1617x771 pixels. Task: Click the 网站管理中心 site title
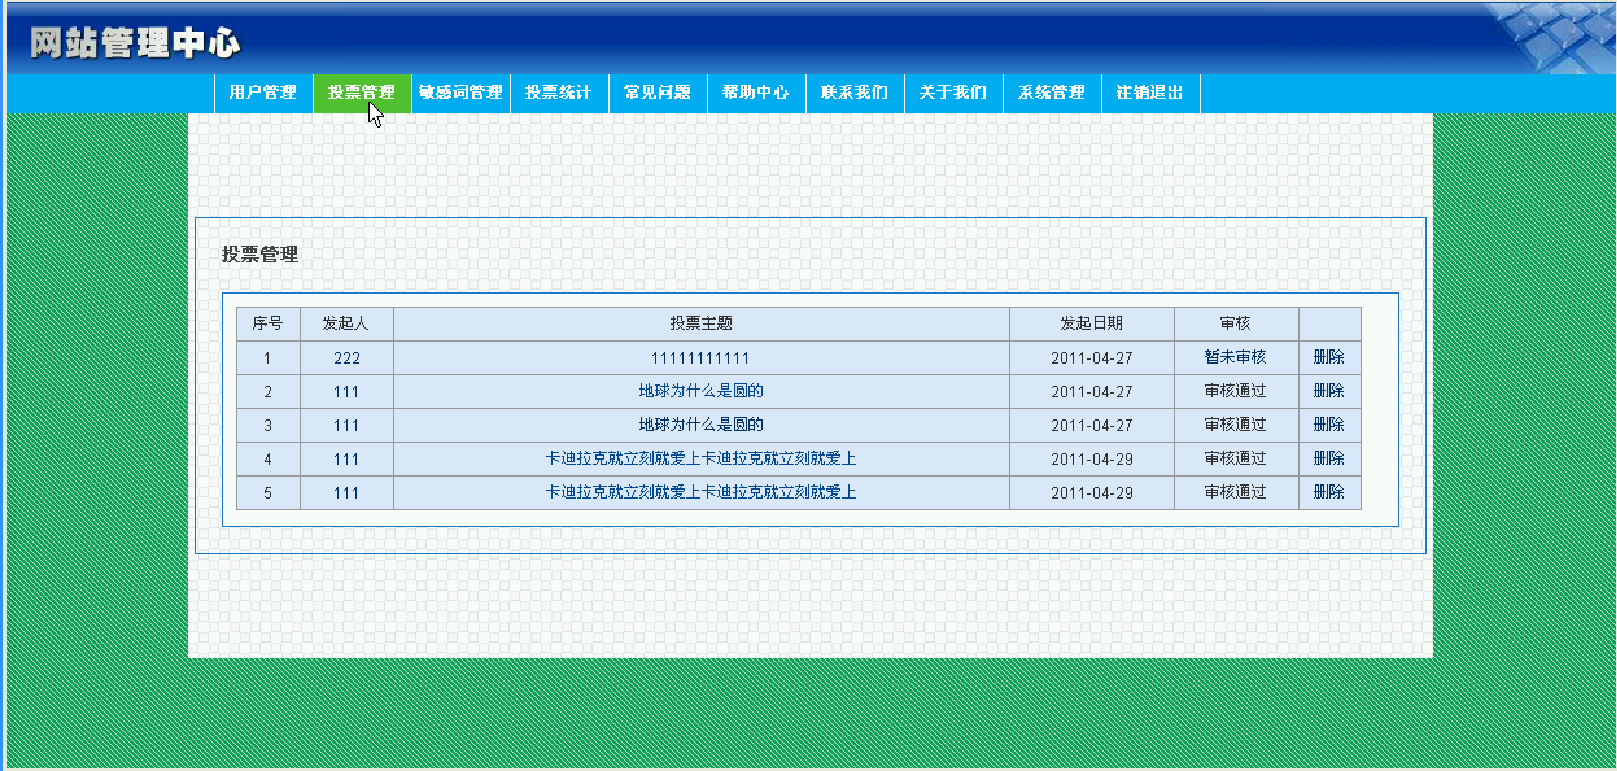[x=135, y=43]
